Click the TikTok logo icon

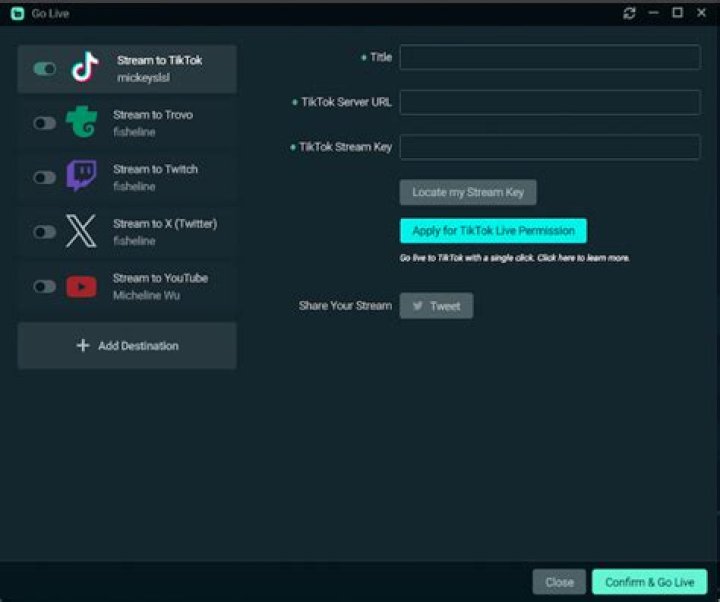85,67
